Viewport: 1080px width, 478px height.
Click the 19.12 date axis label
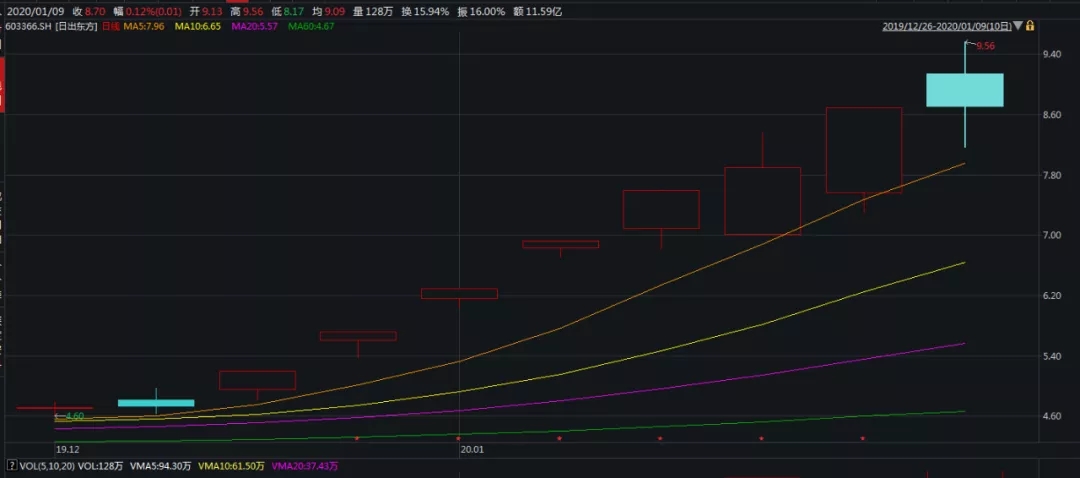pyautogui.click(x=68, y=449)
